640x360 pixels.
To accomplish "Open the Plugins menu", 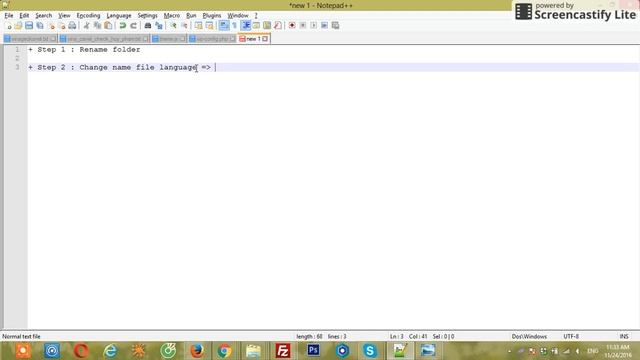I will [x=211, y=16].
